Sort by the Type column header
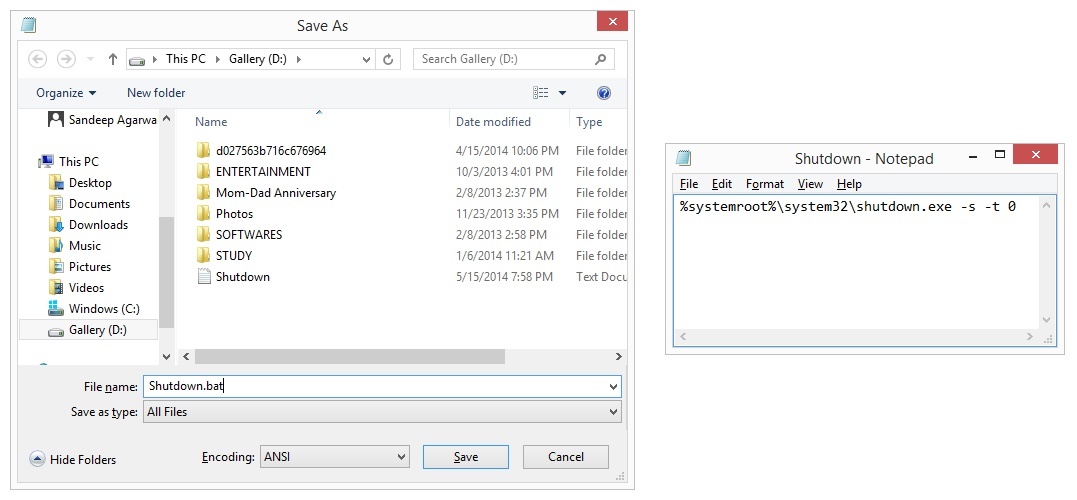Image resolution: width=1077 pixels, height=500 pixels. (x=589, y=122)
